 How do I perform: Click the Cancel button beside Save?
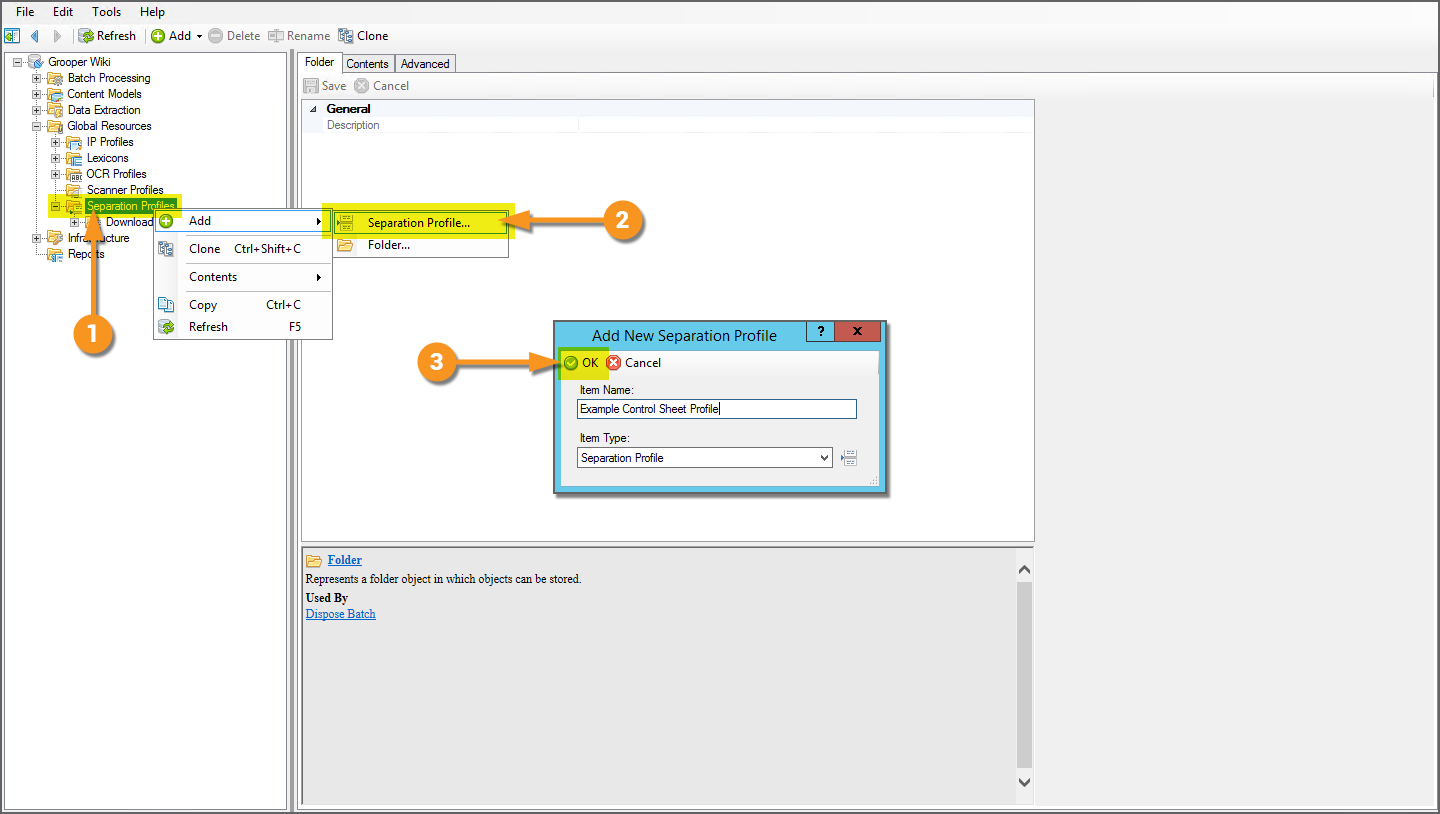click(x=382, y=86)
